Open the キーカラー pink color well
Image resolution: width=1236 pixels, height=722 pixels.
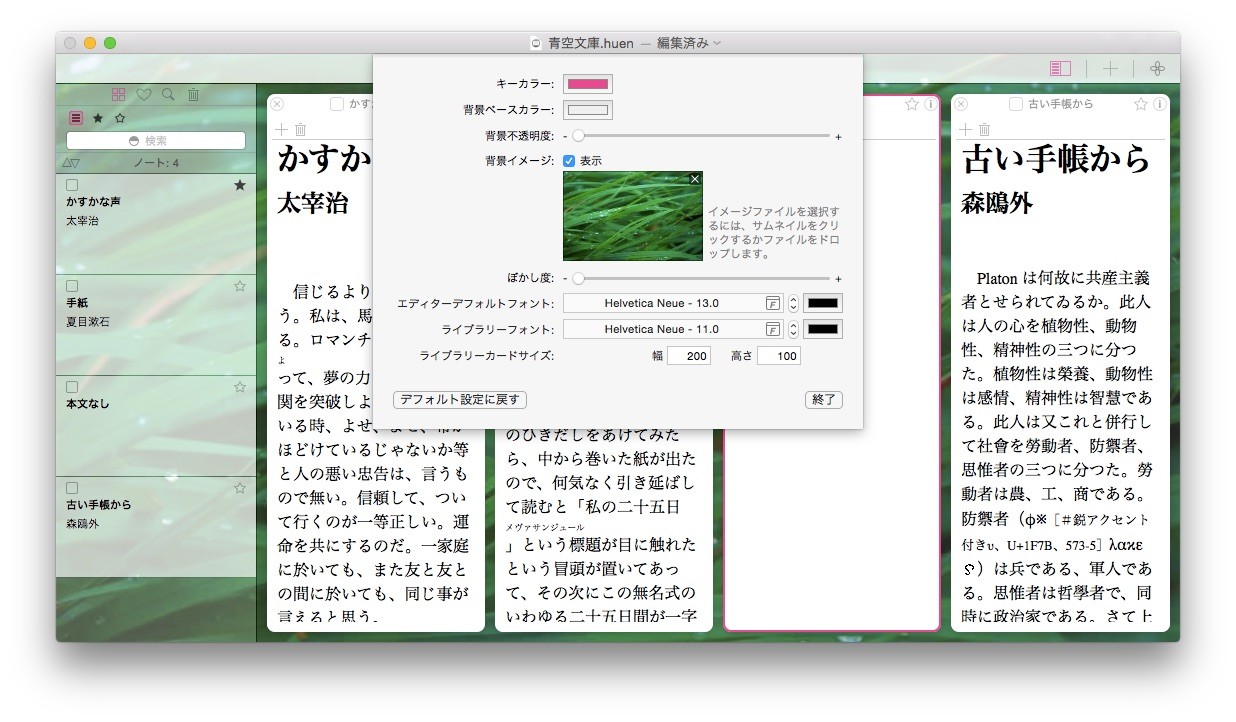pyautogui.click(x=588, y=84)
